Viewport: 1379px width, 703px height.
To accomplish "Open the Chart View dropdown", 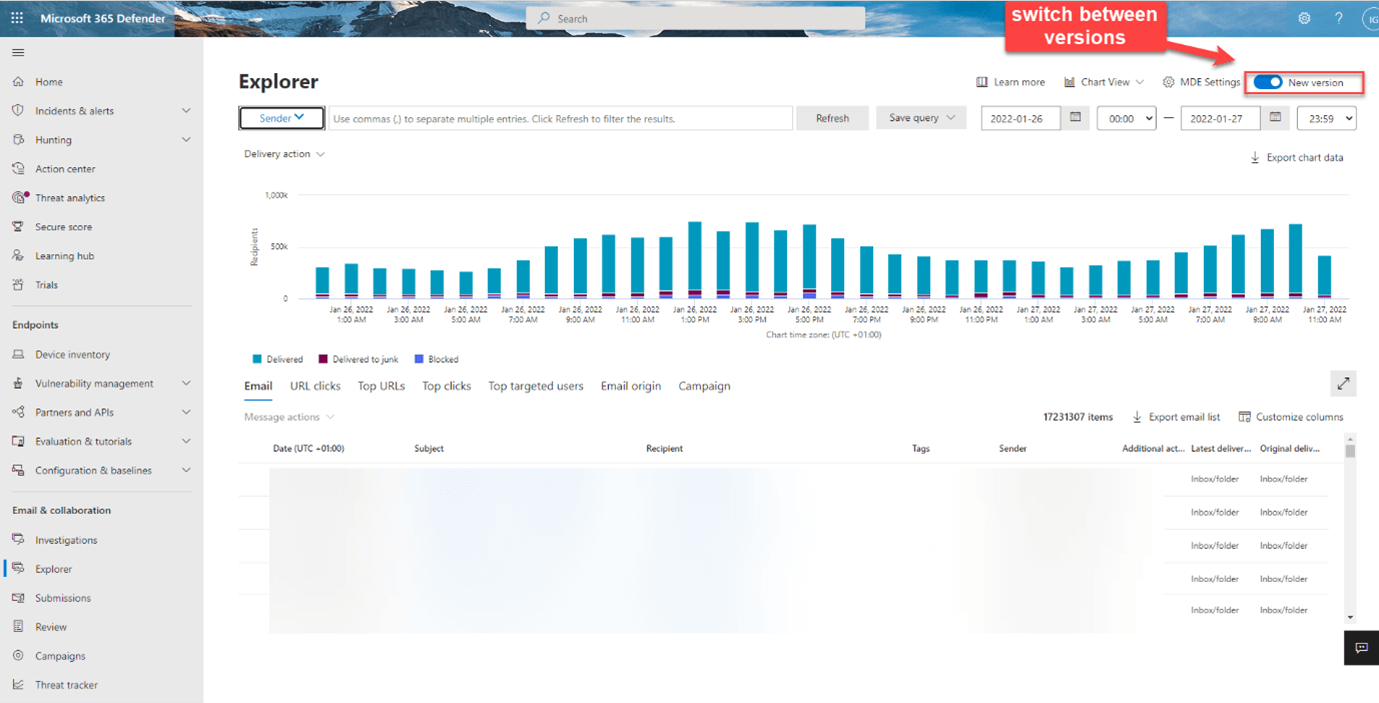I will (1104, 82).
